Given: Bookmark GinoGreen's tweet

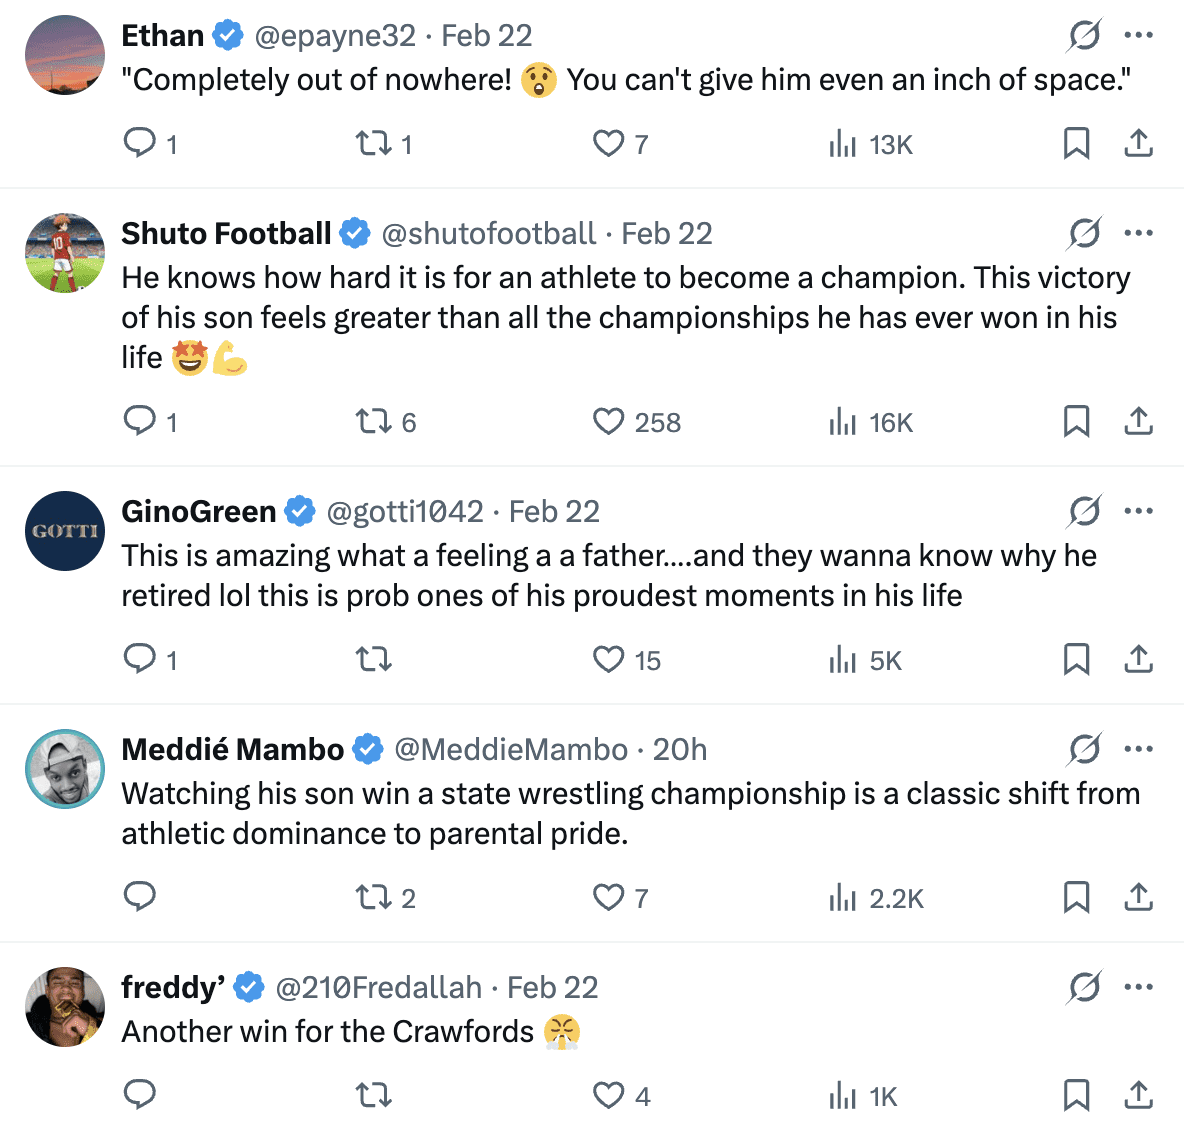Looking at the screenshot, I should (1076, 659).
